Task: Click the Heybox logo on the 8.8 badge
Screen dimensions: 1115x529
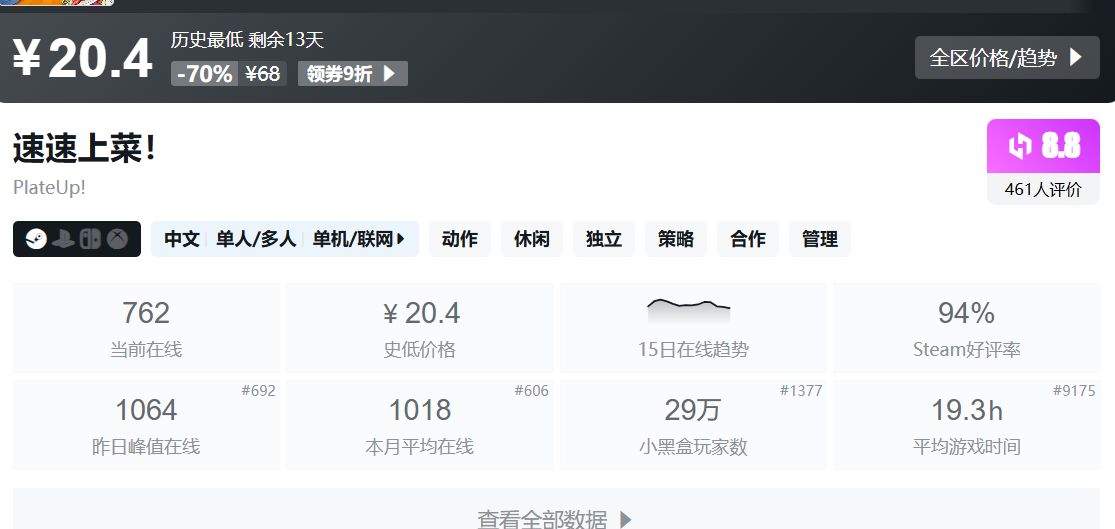Action: (x=1020, y=146)
